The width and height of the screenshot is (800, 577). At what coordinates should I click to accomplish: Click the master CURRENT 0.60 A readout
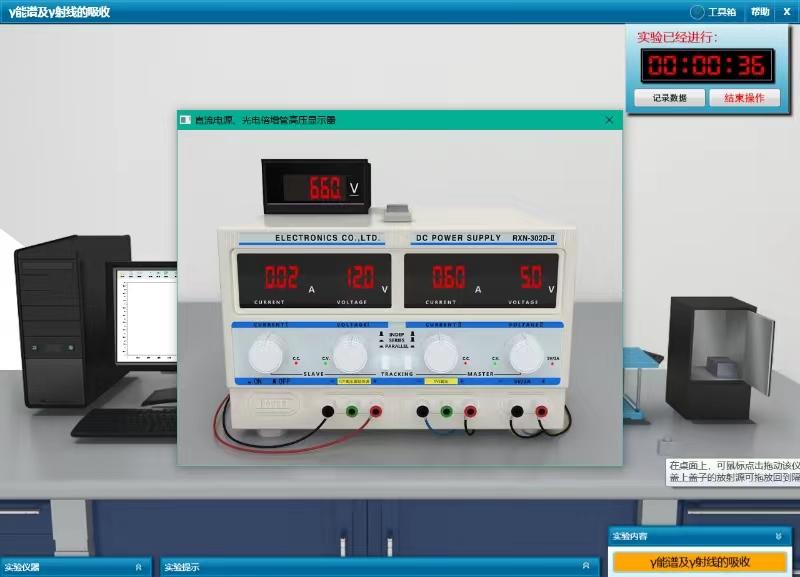point(448,278)
